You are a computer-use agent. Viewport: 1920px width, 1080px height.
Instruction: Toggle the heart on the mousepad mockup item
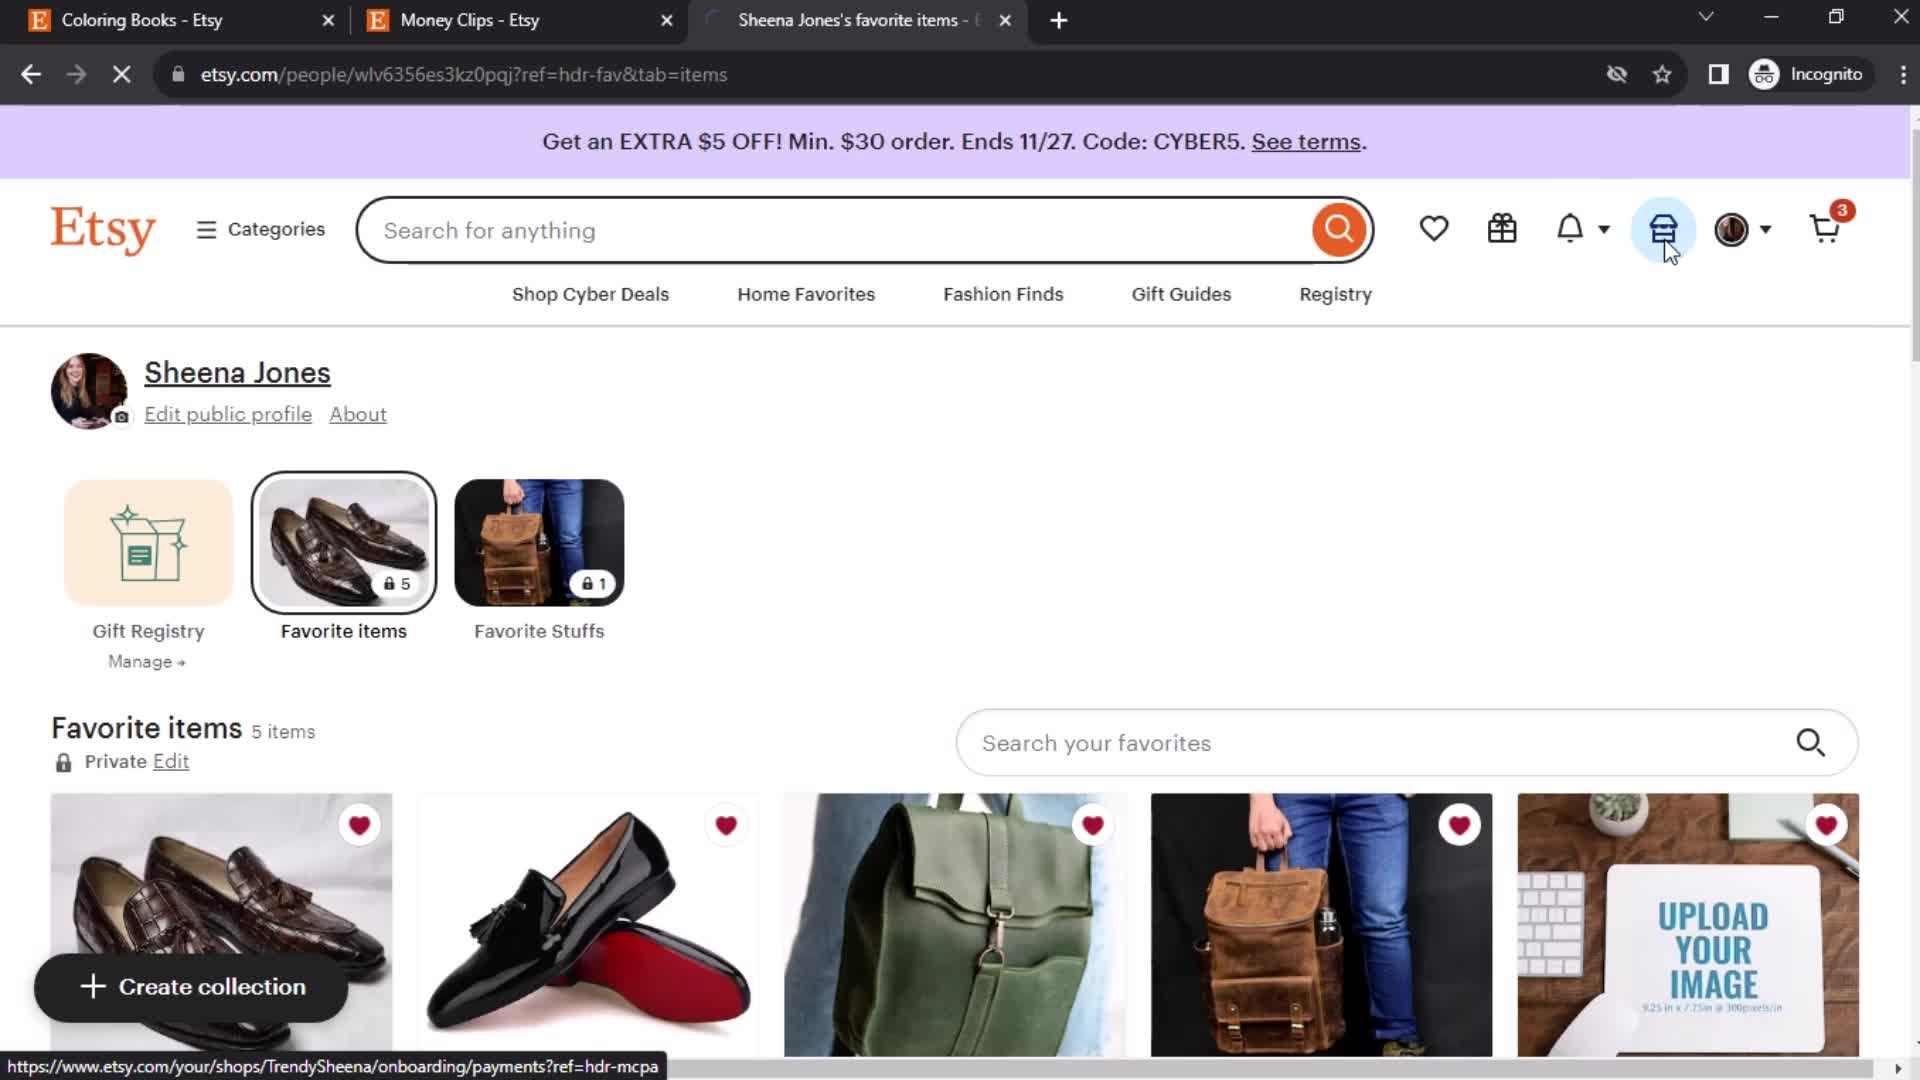coord(1827,824)
